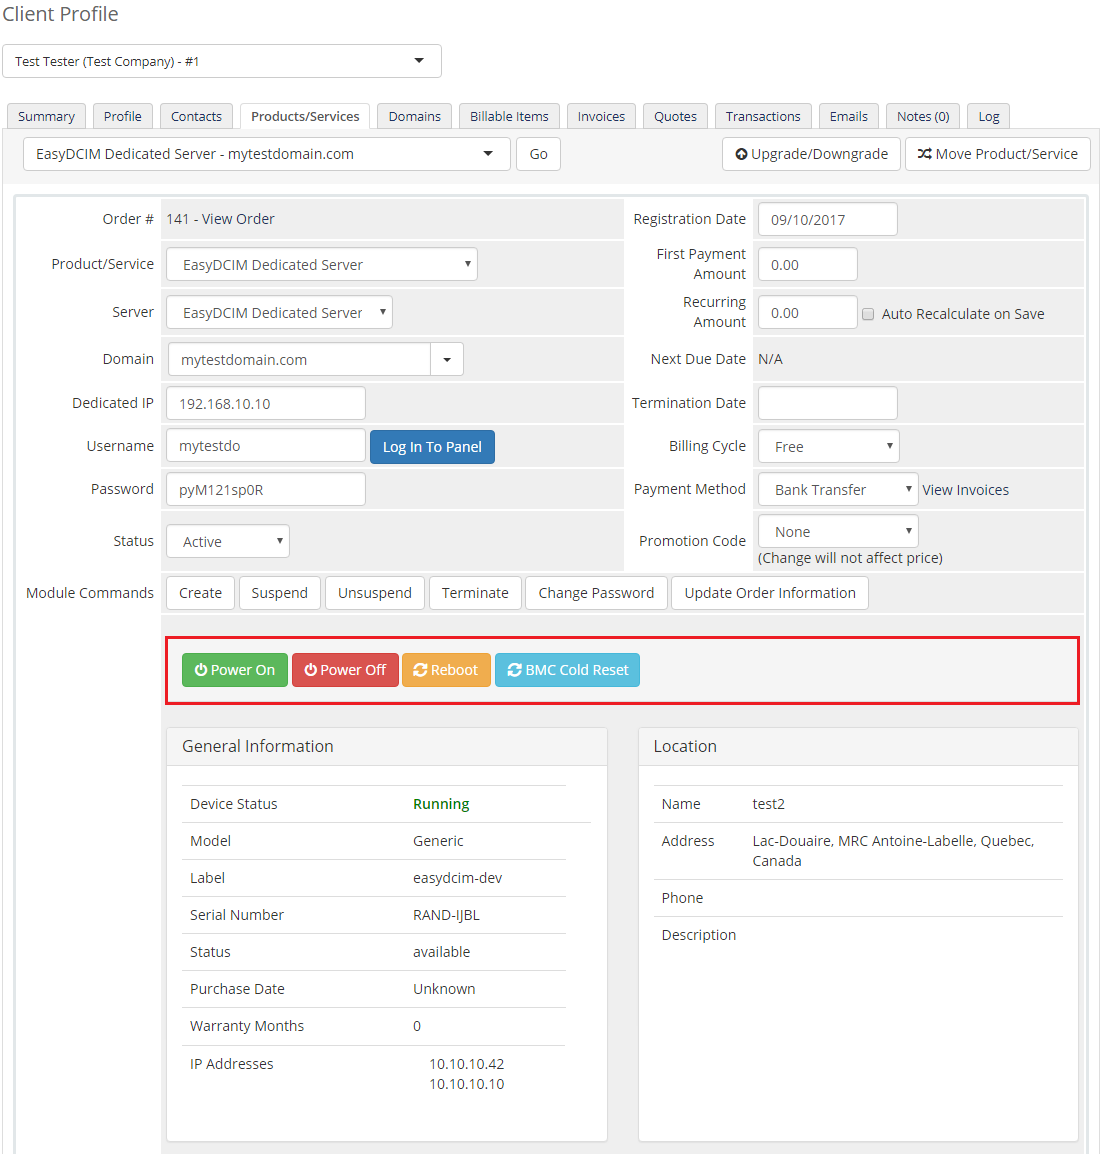
Task: Click the orange Reboot button
Action: (446, 670)
